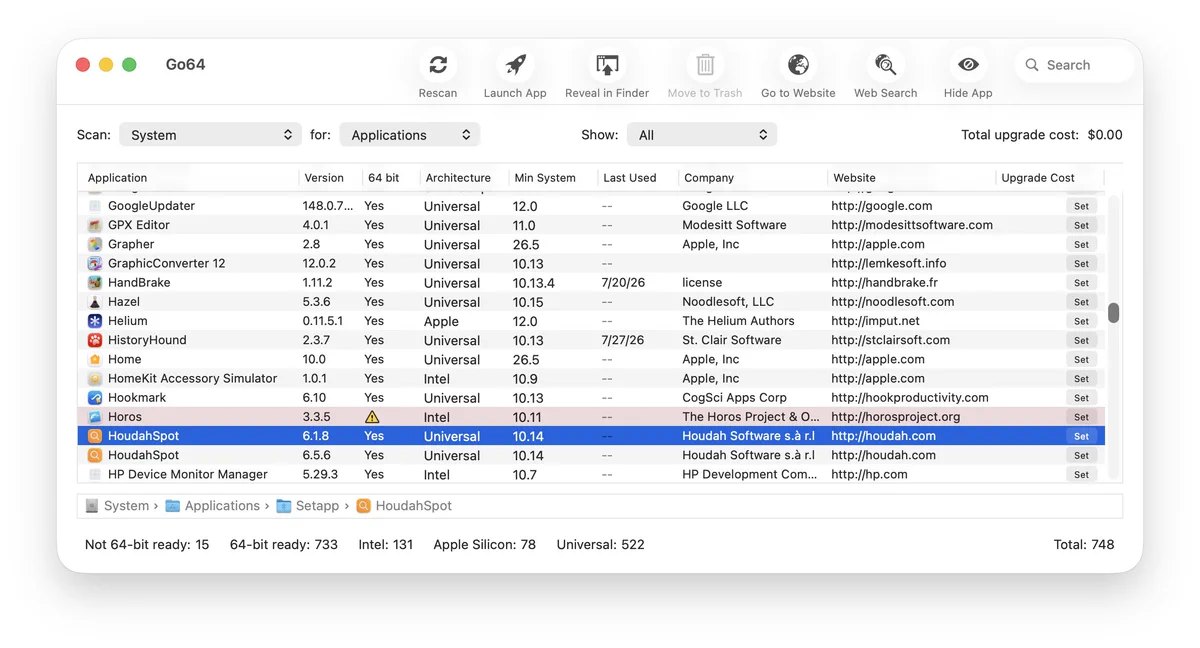
Task: Click the http://hookproductivity.com cell
Action: 910,398
